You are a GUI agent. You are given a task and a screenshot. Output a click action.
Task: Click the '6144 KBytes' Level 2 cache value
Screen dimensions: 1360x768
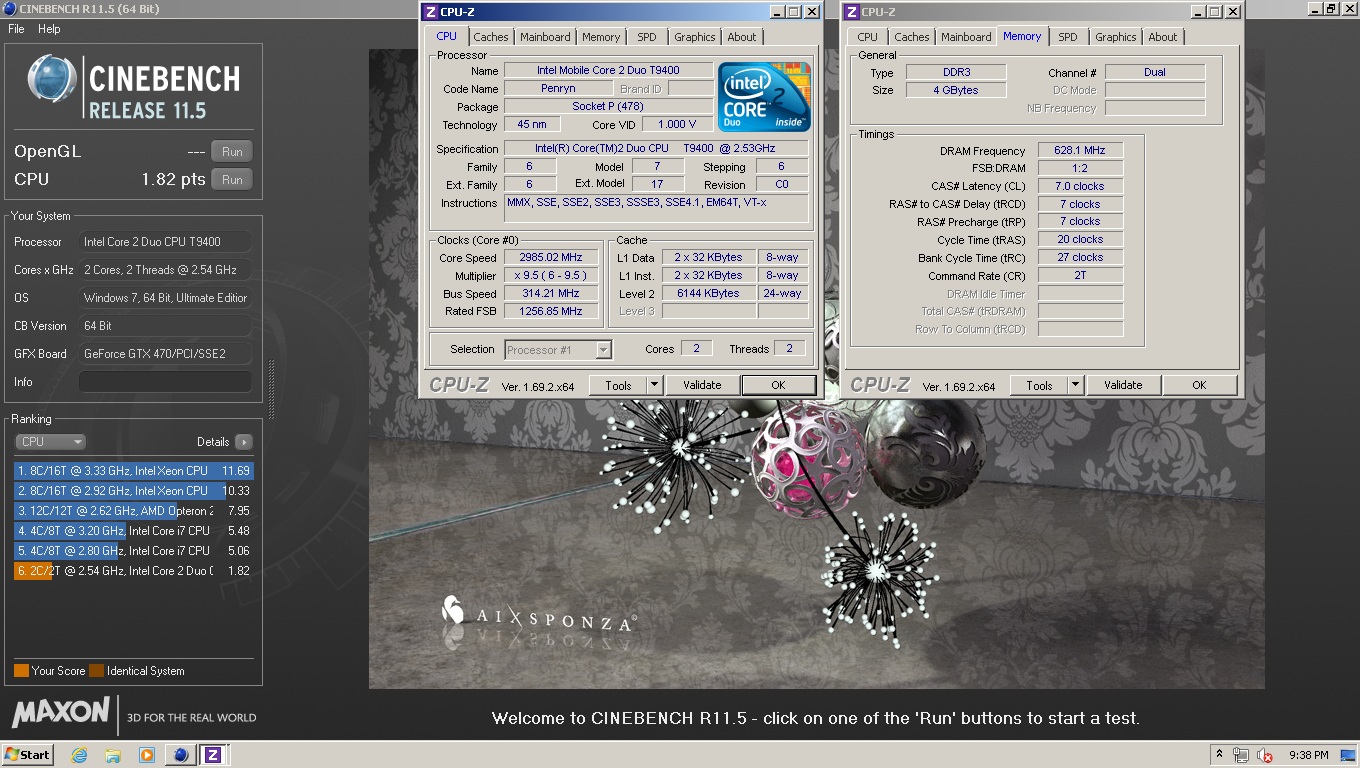coord(707,294)
